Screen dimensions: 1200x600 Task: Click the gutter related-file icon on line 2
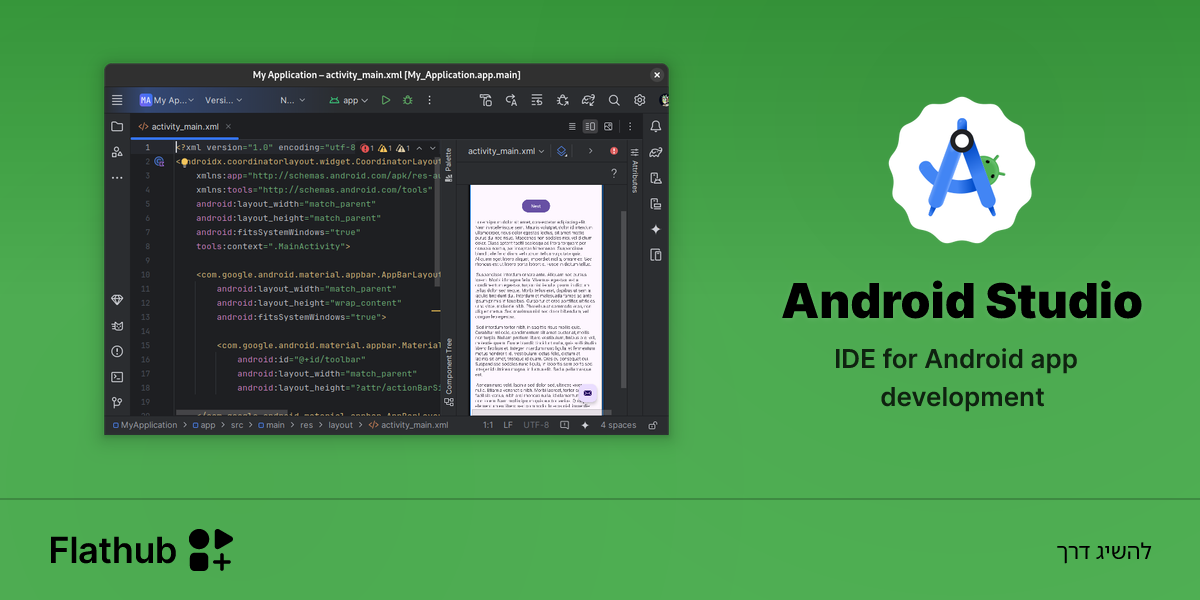[x=158, y=161]
